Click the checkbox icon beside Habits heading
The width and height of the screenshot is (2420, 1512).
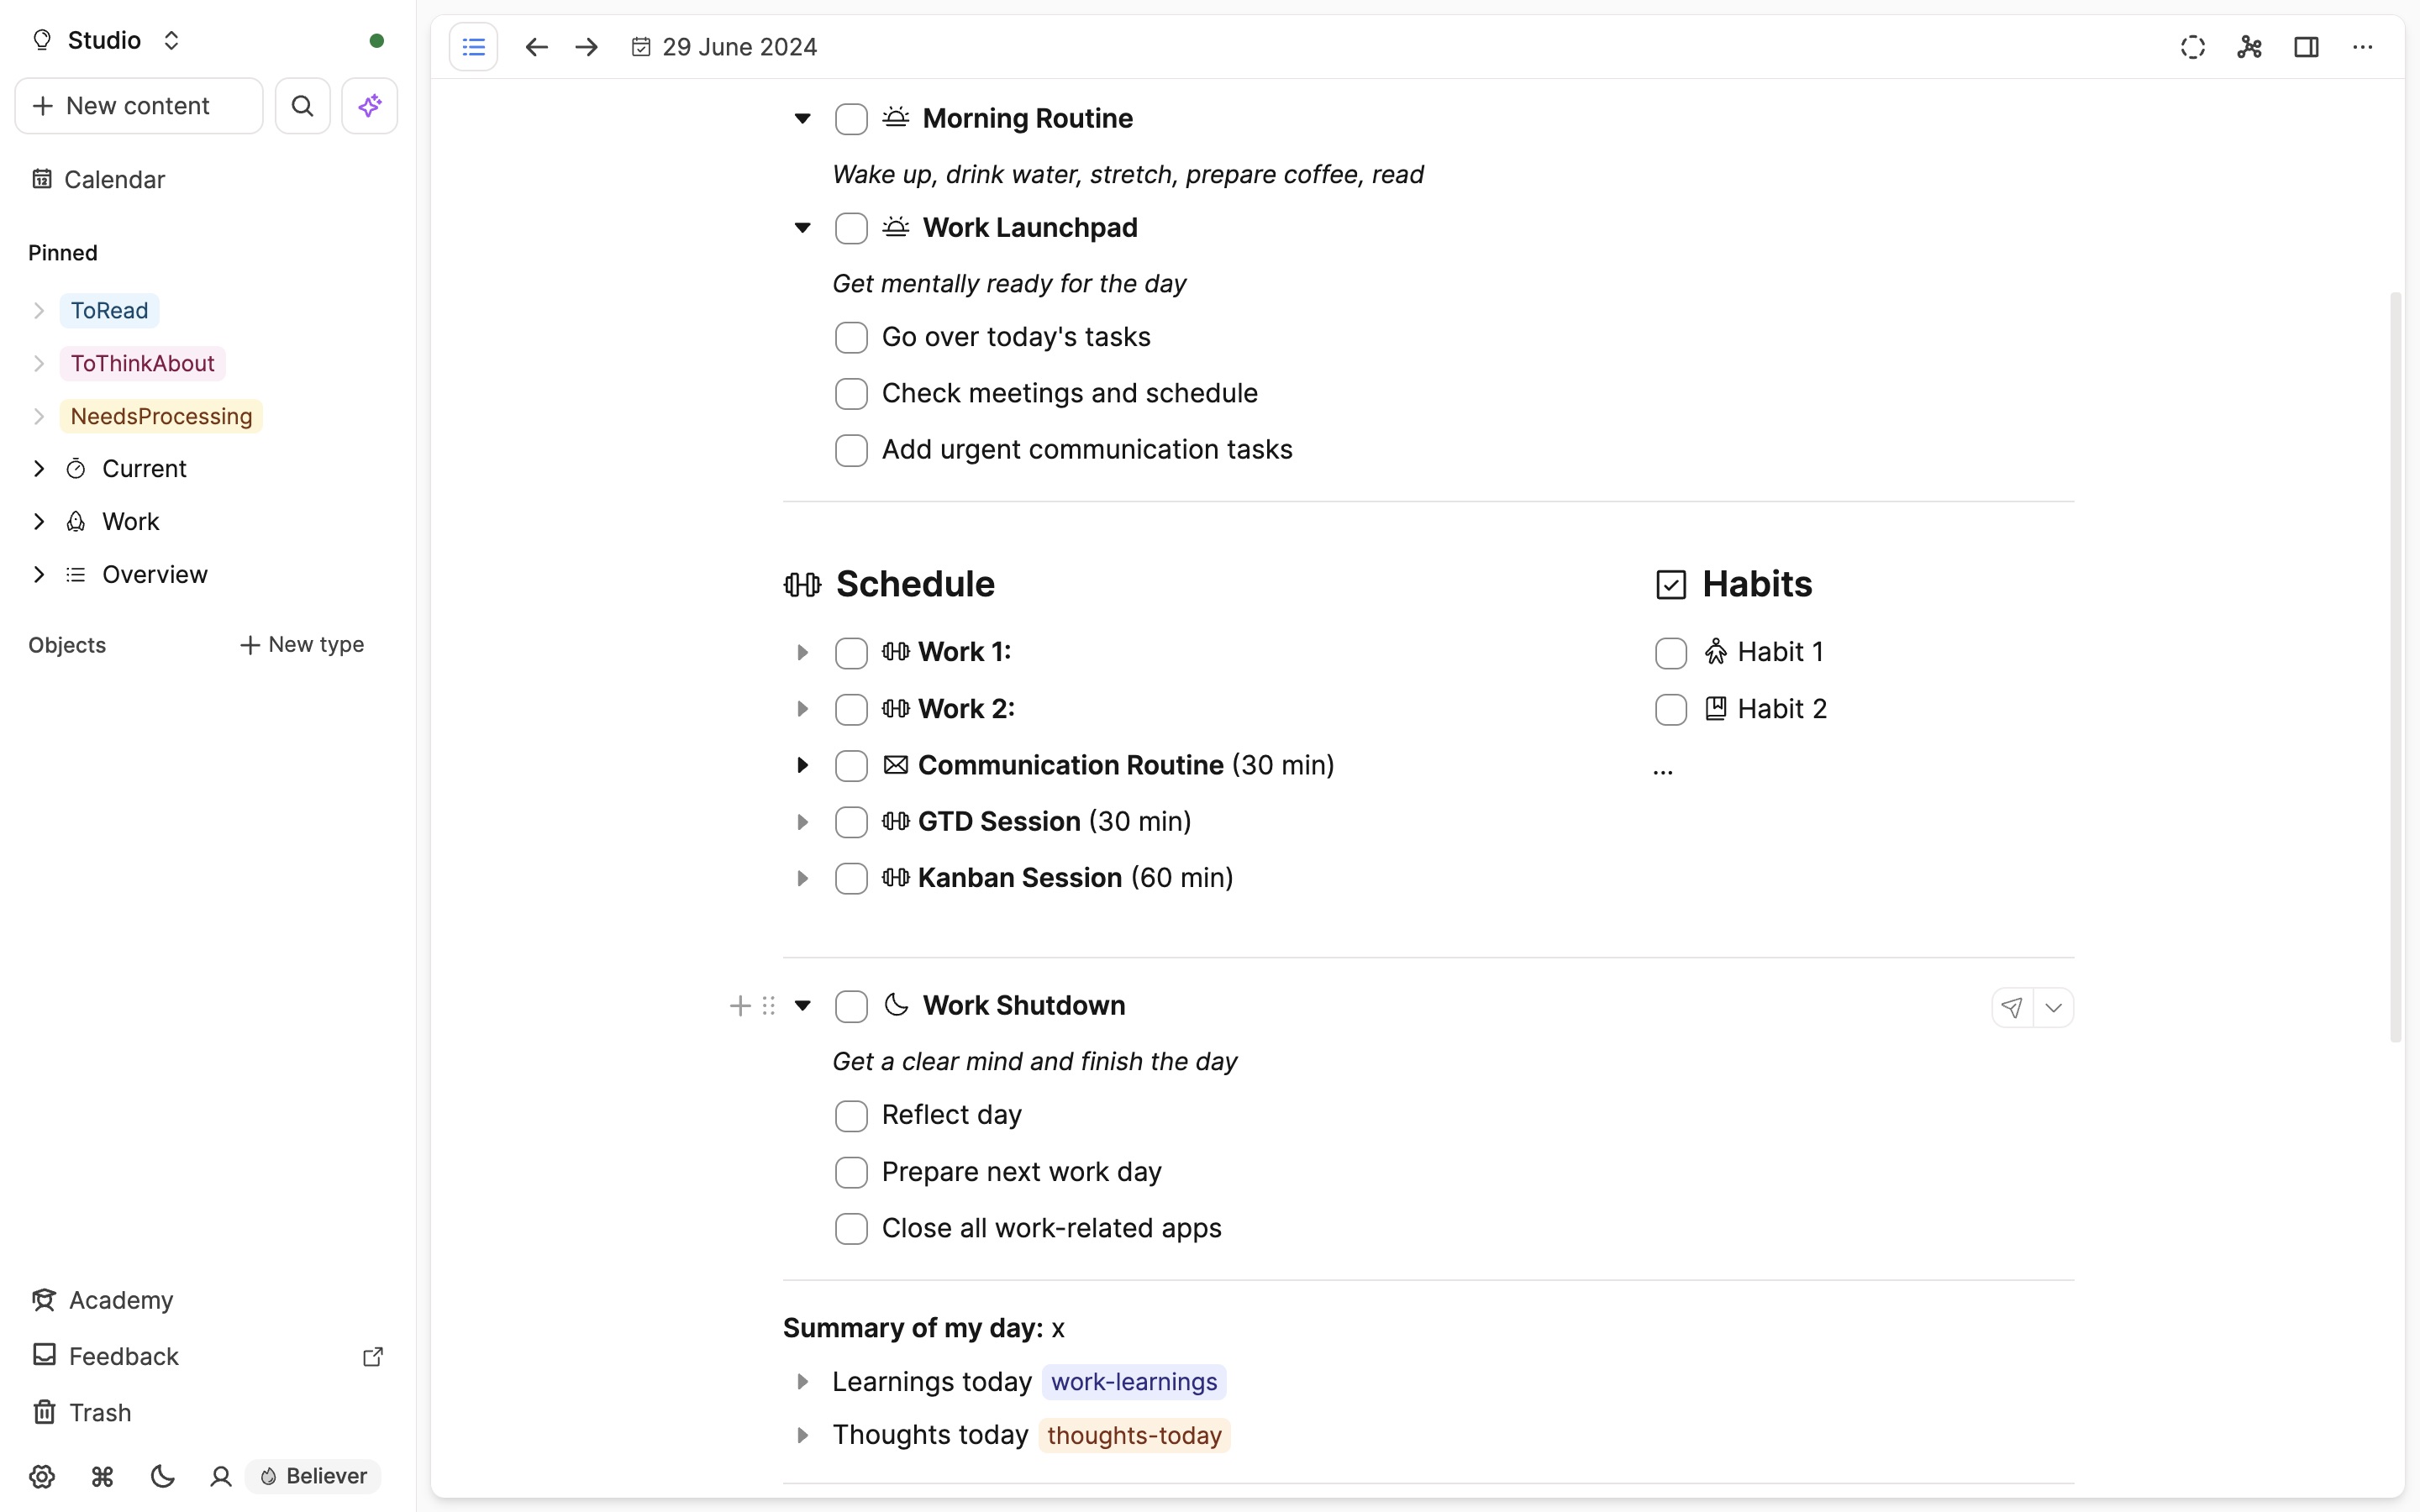click(x=1671, y=584)
